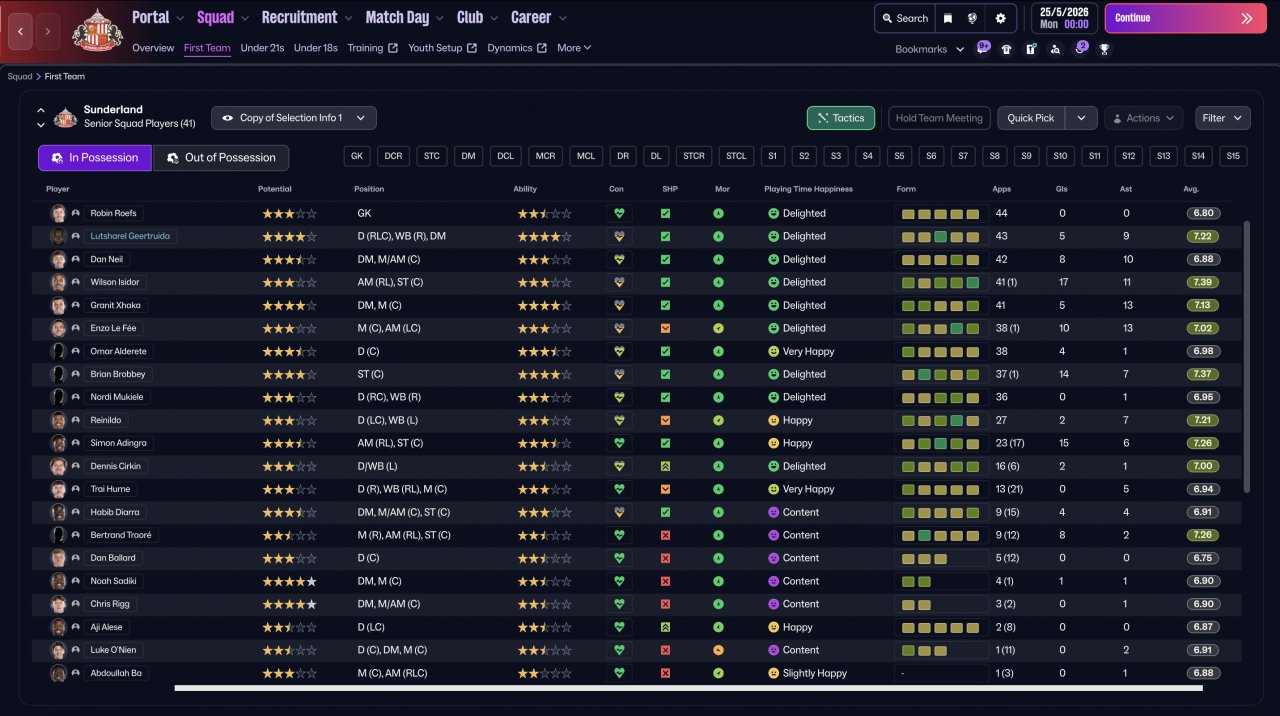Click Reinildo's orange sharpness icon

tap(665, 420)
